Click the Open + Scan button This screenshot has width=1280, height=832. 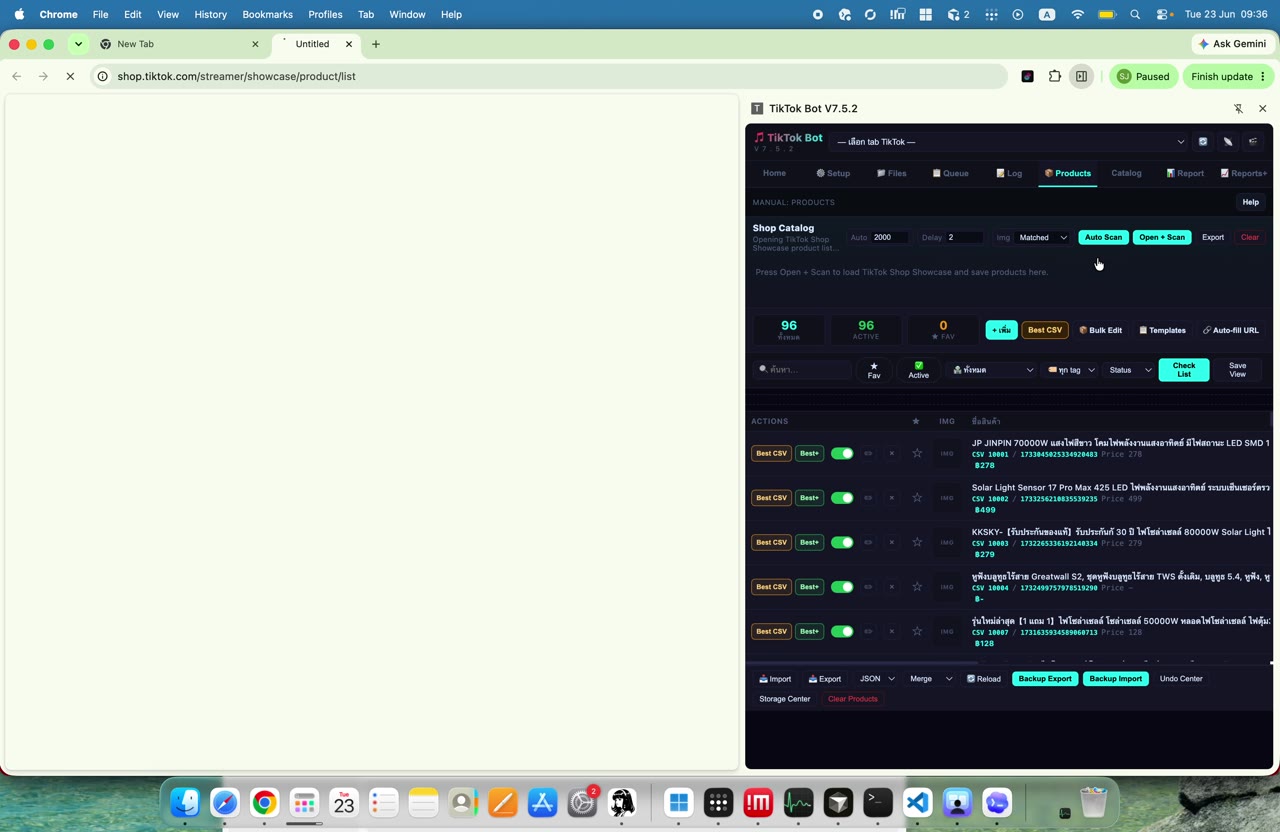1162,237
